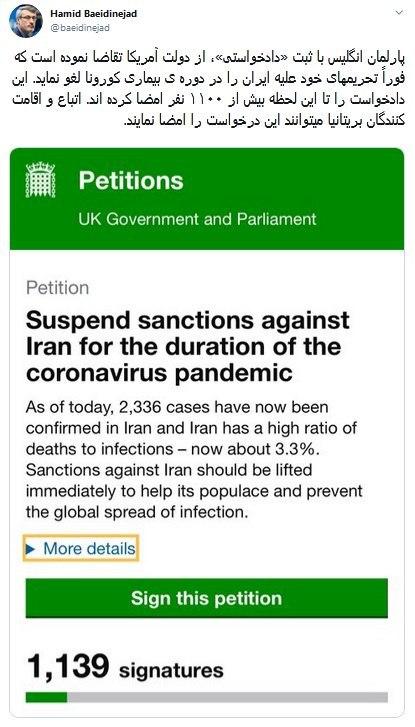
Task: Open the @baeidinejad handle link
Action: pos(80,28)
